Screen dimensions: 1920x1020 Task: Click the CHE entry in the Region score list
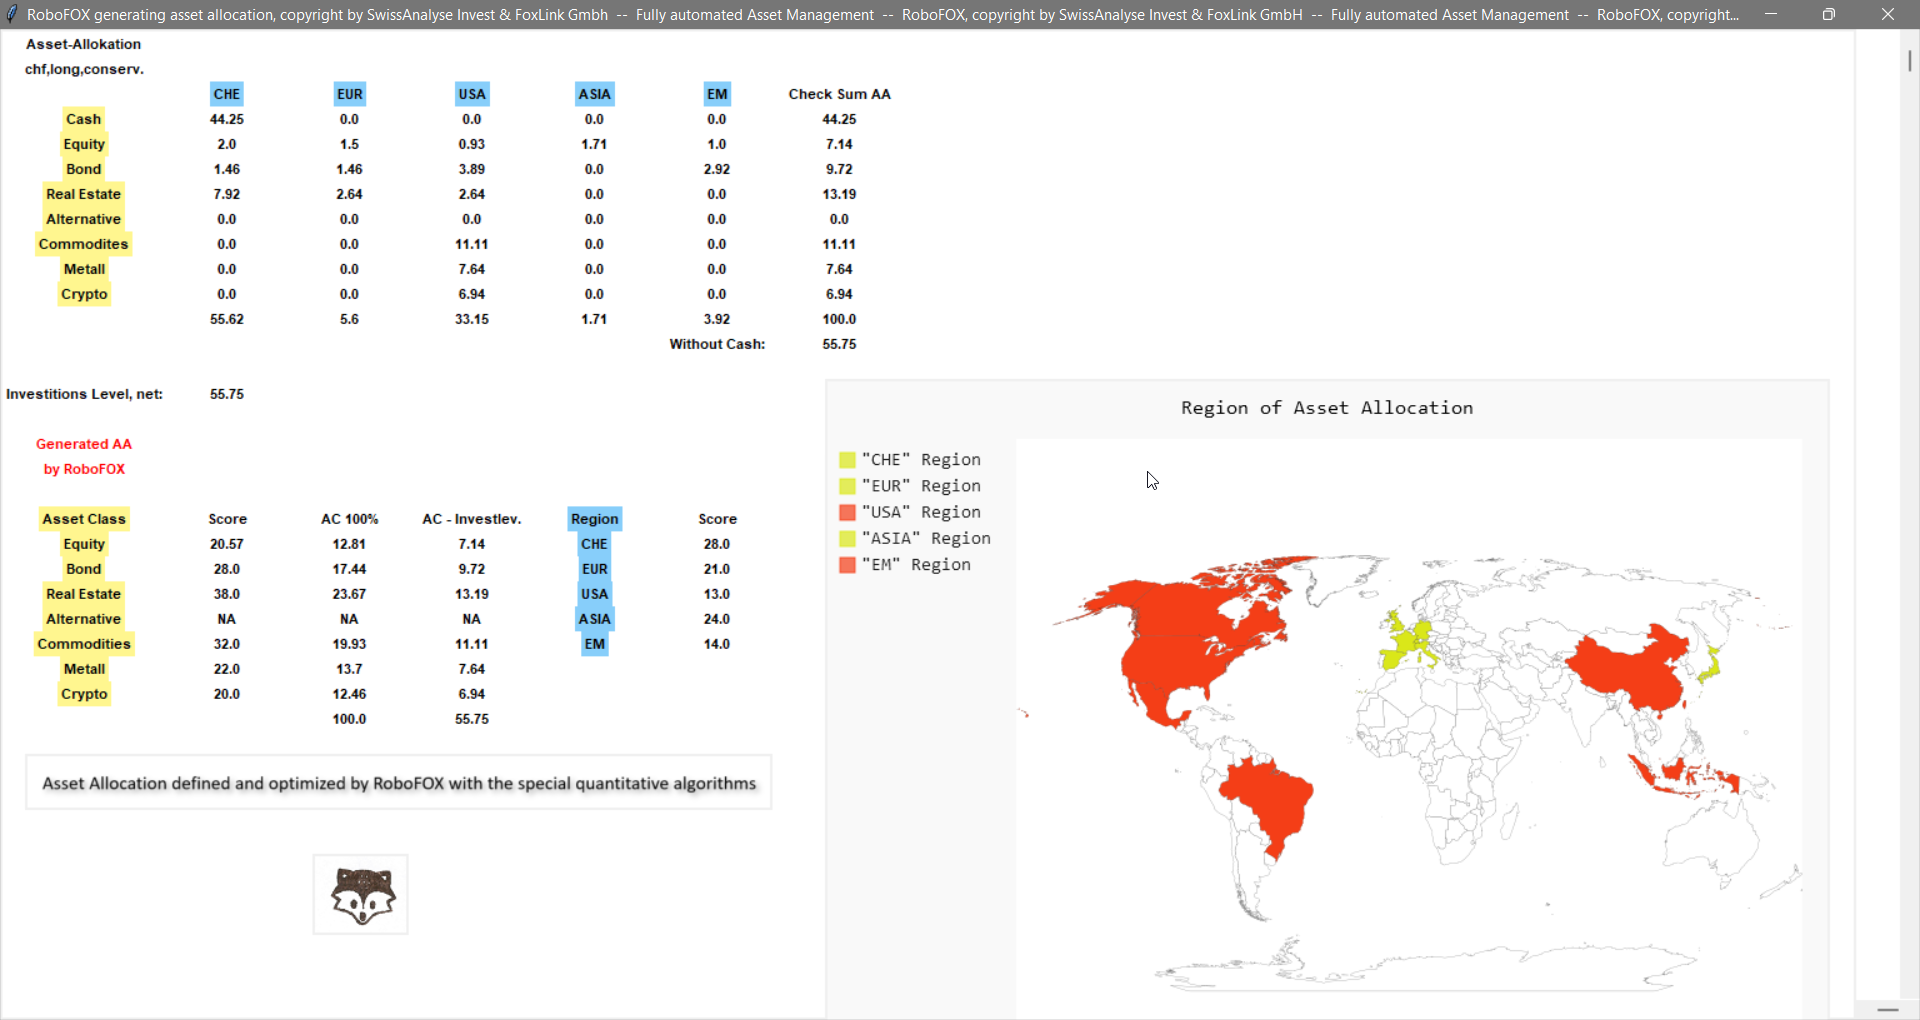coord(594,544)
